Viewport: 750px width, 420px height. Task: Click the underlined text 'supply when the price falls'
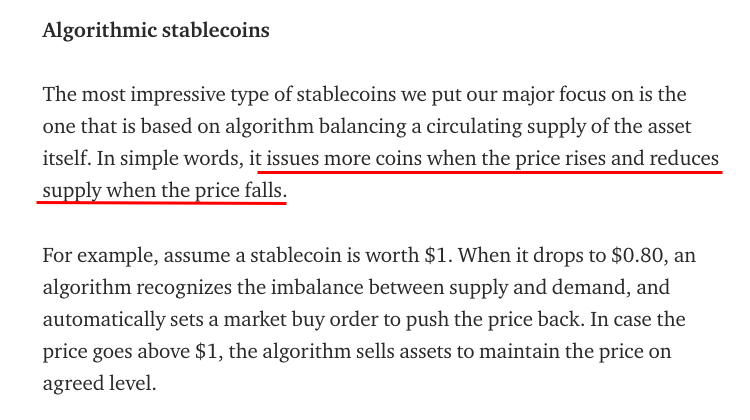[163, 191]
